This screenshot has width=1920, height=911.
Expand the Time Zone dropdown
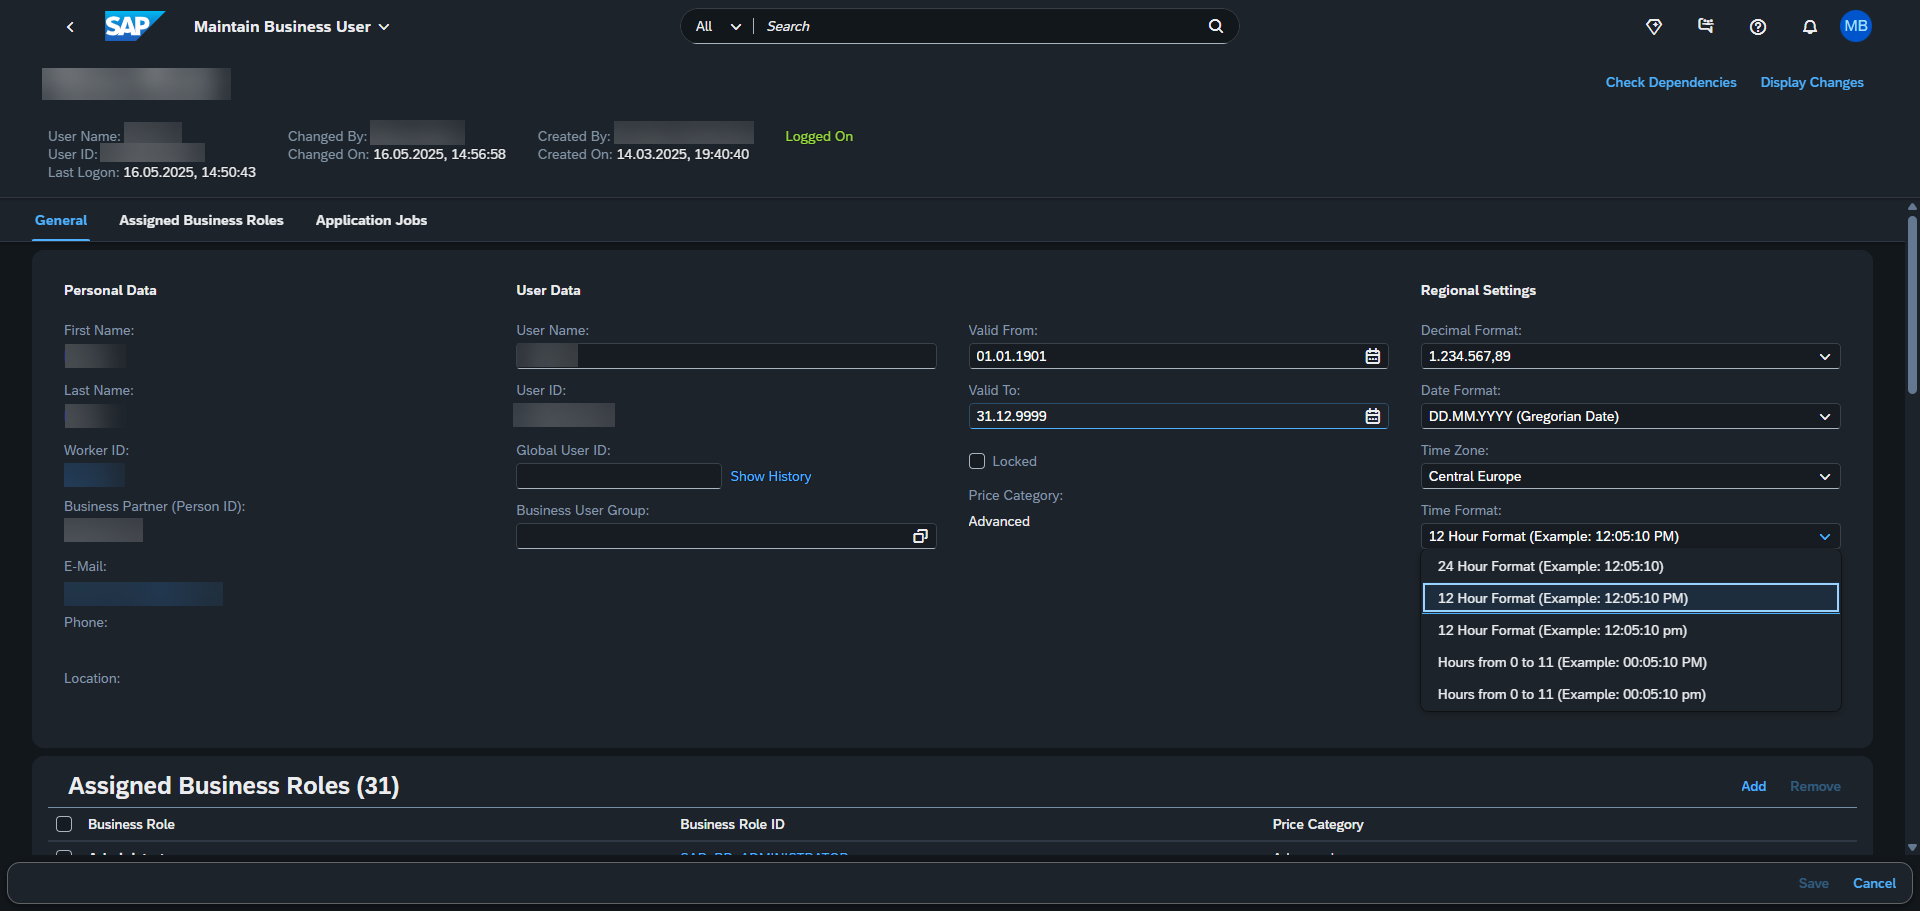(x=1825, y=476)
